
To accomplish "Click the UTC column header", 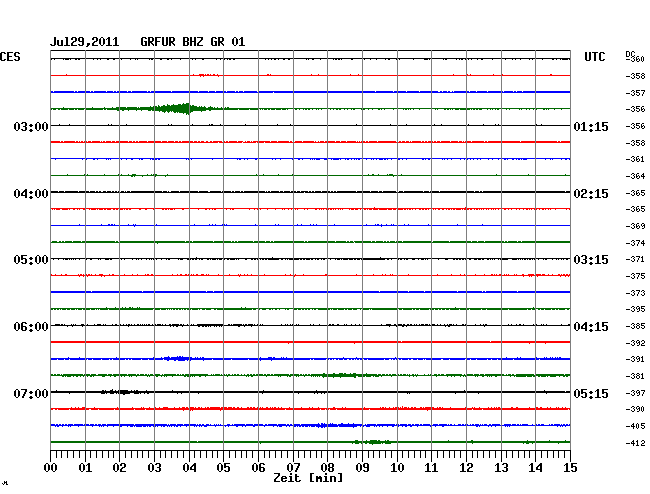I will [x=595, y=57].
